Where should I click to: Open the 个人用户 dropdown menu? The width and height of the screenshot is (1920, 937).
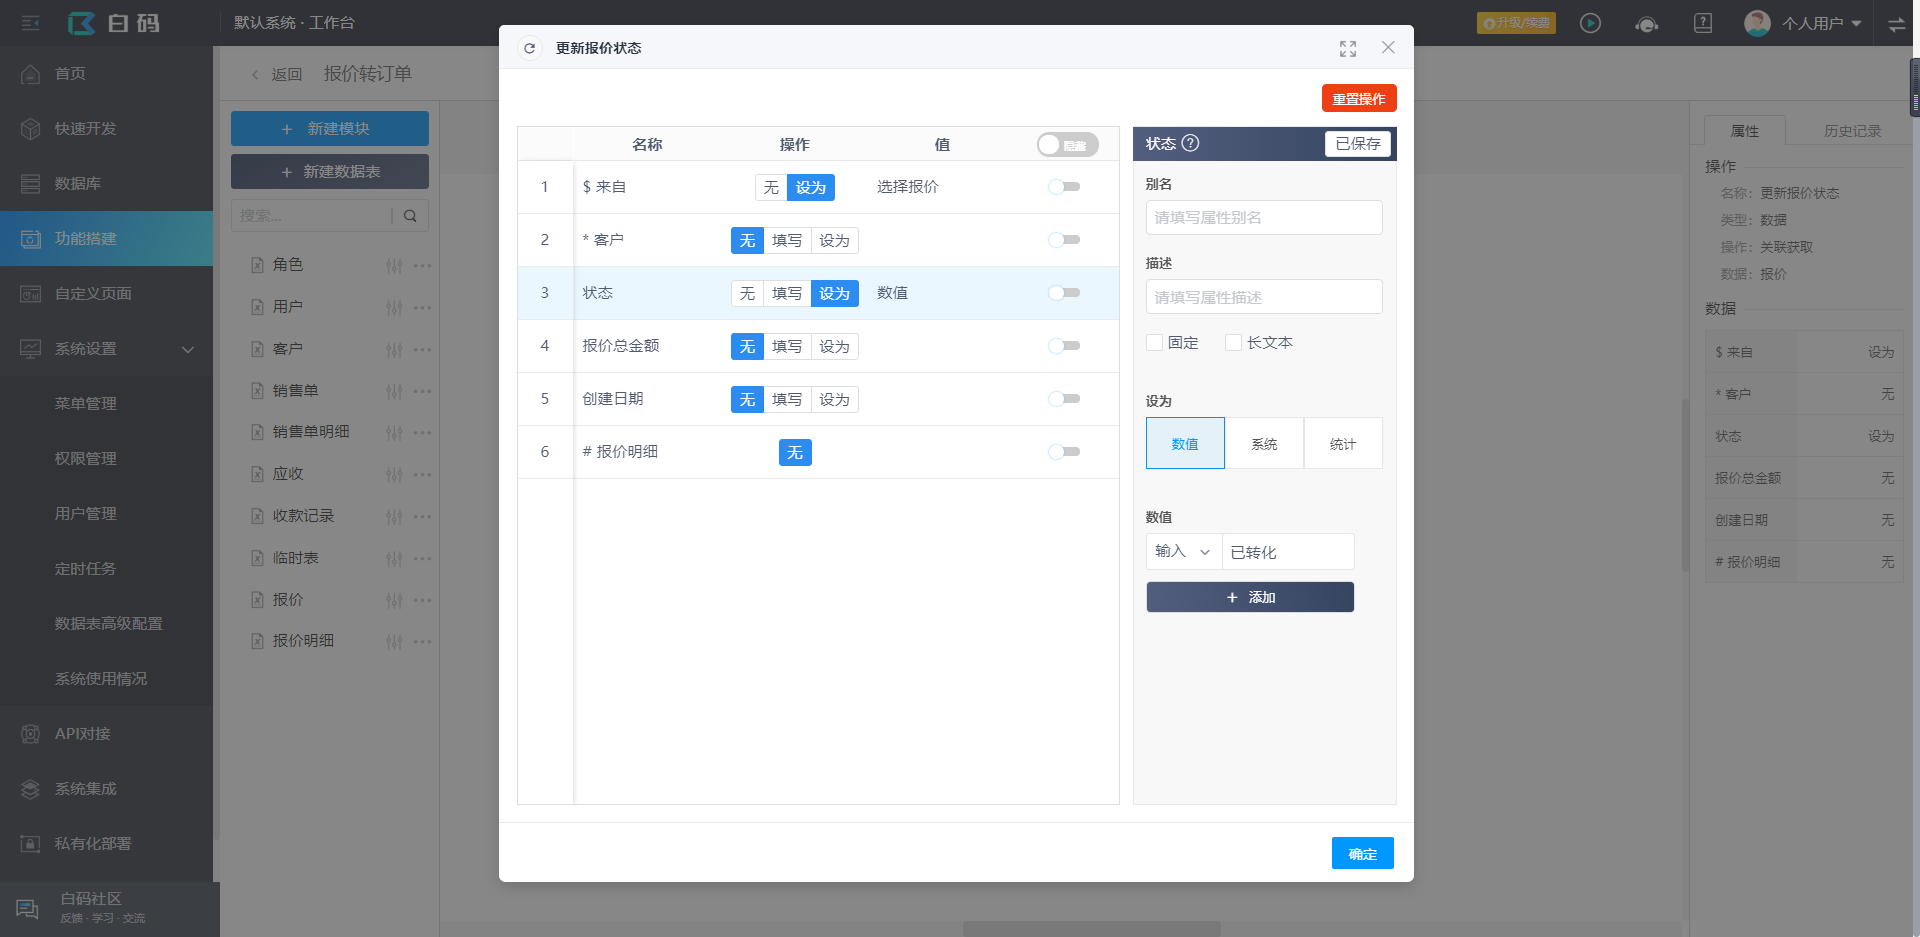[1821, 23]
